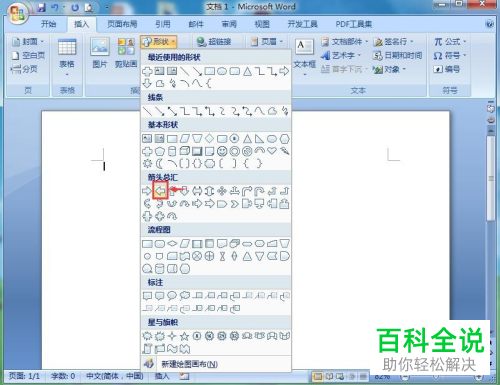500x385 pixels.
Task: Switch to the 视图 ribbon tab
Action: coord(262,24)
